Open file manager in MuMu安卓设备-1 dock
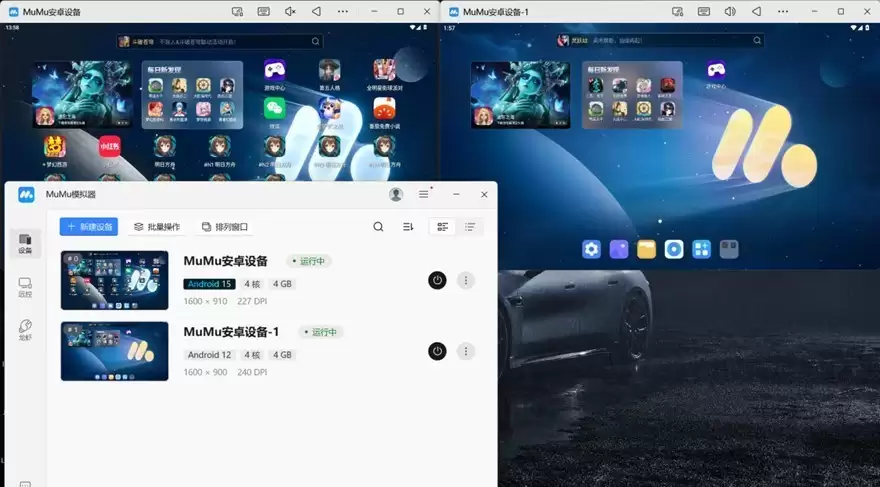Viewport: 880px width, 487px height. (x=647, y=249)
